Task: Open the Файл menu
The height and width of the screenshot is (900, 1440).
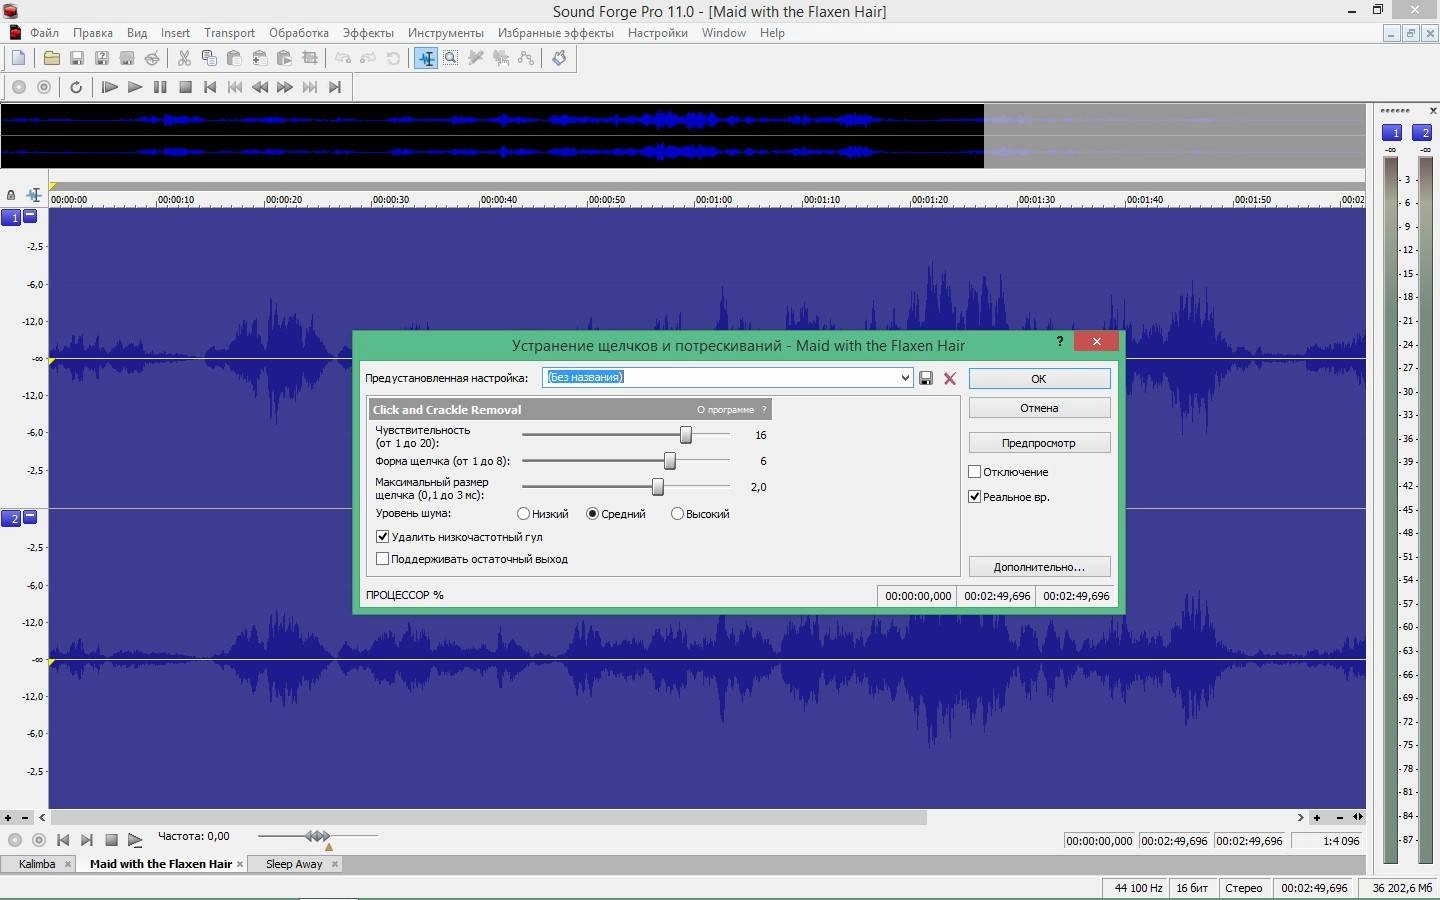Action: pyautogui.click(x=44, y=33)
